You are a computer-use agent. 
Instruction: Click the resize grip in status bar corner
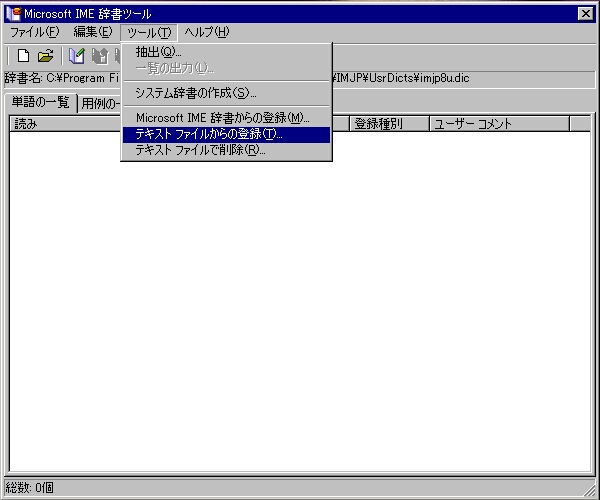[x=589, y=489]
